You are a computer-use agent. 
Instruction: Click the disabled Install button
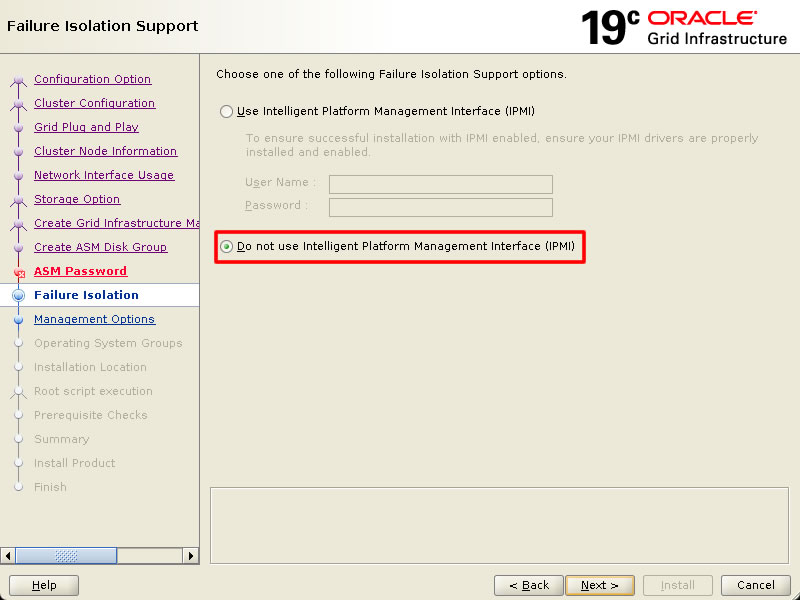point(678,585)
